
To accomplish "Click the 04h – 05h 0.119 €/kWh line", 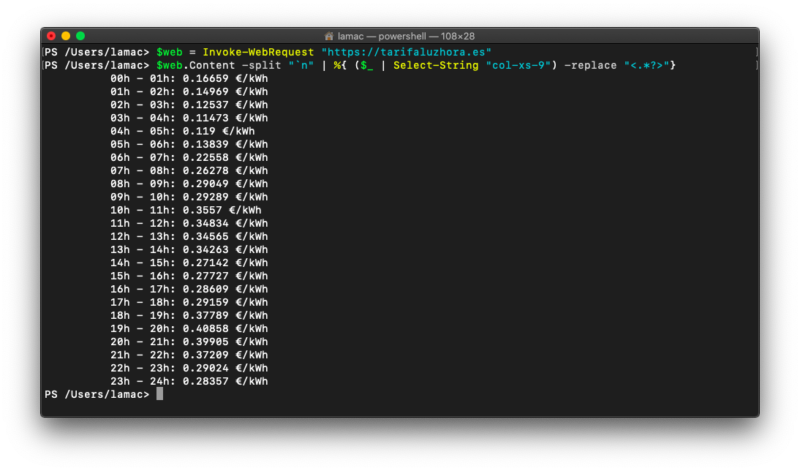I will click(x=182, y=131).
